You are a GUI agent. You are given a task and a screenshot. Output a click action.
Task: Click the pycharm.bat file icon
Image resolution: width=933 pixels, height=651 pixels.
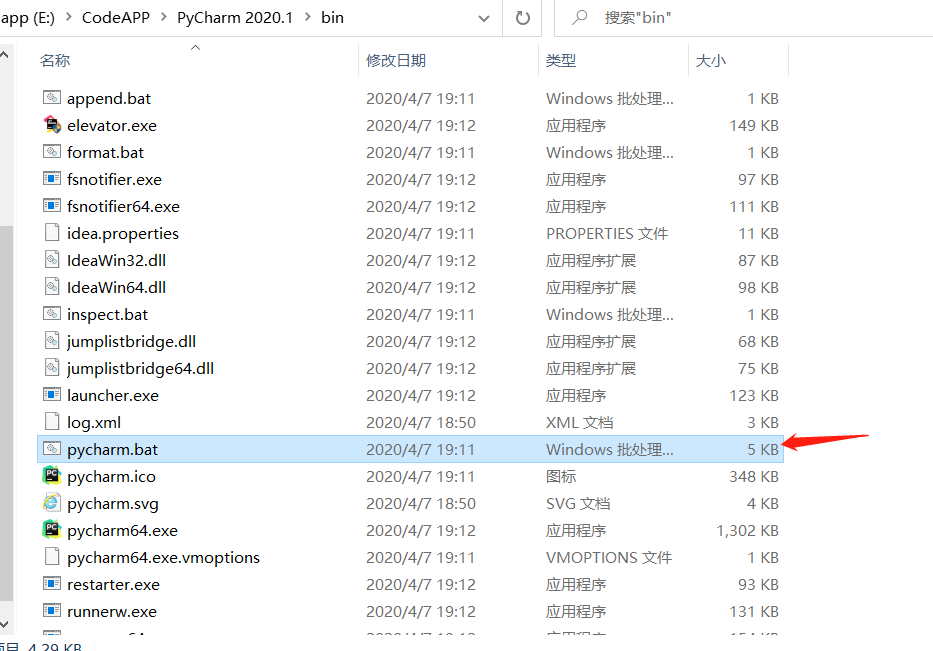click(52, 449)
